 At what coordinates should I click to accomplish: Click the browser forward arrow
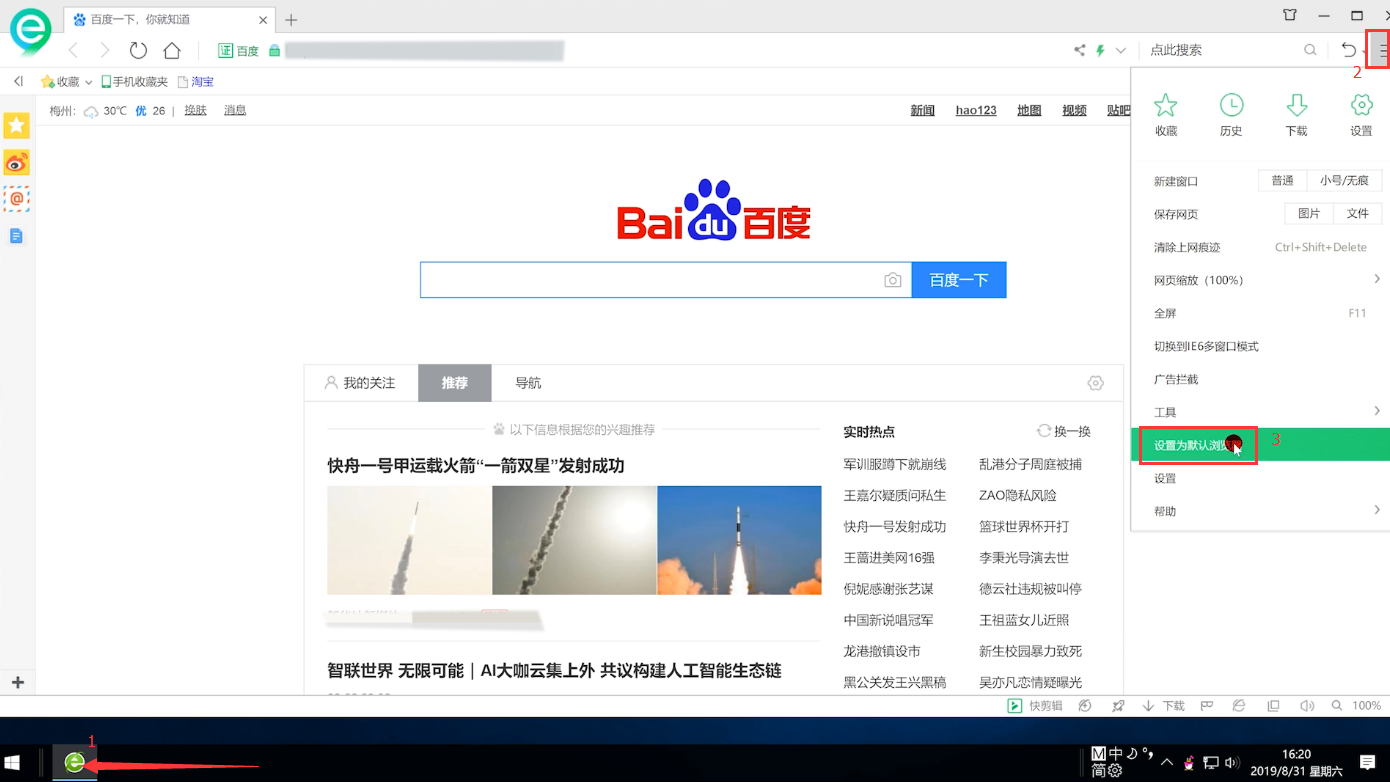pyautogui.click(x=104, y=50)
